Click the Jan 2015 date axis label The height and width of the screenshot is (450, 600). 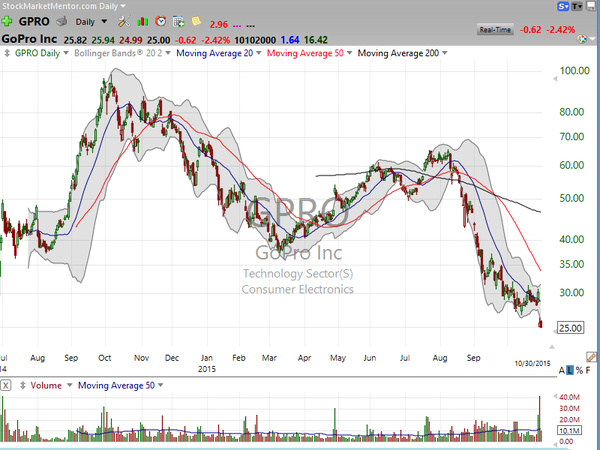click(x=207, y=363)
